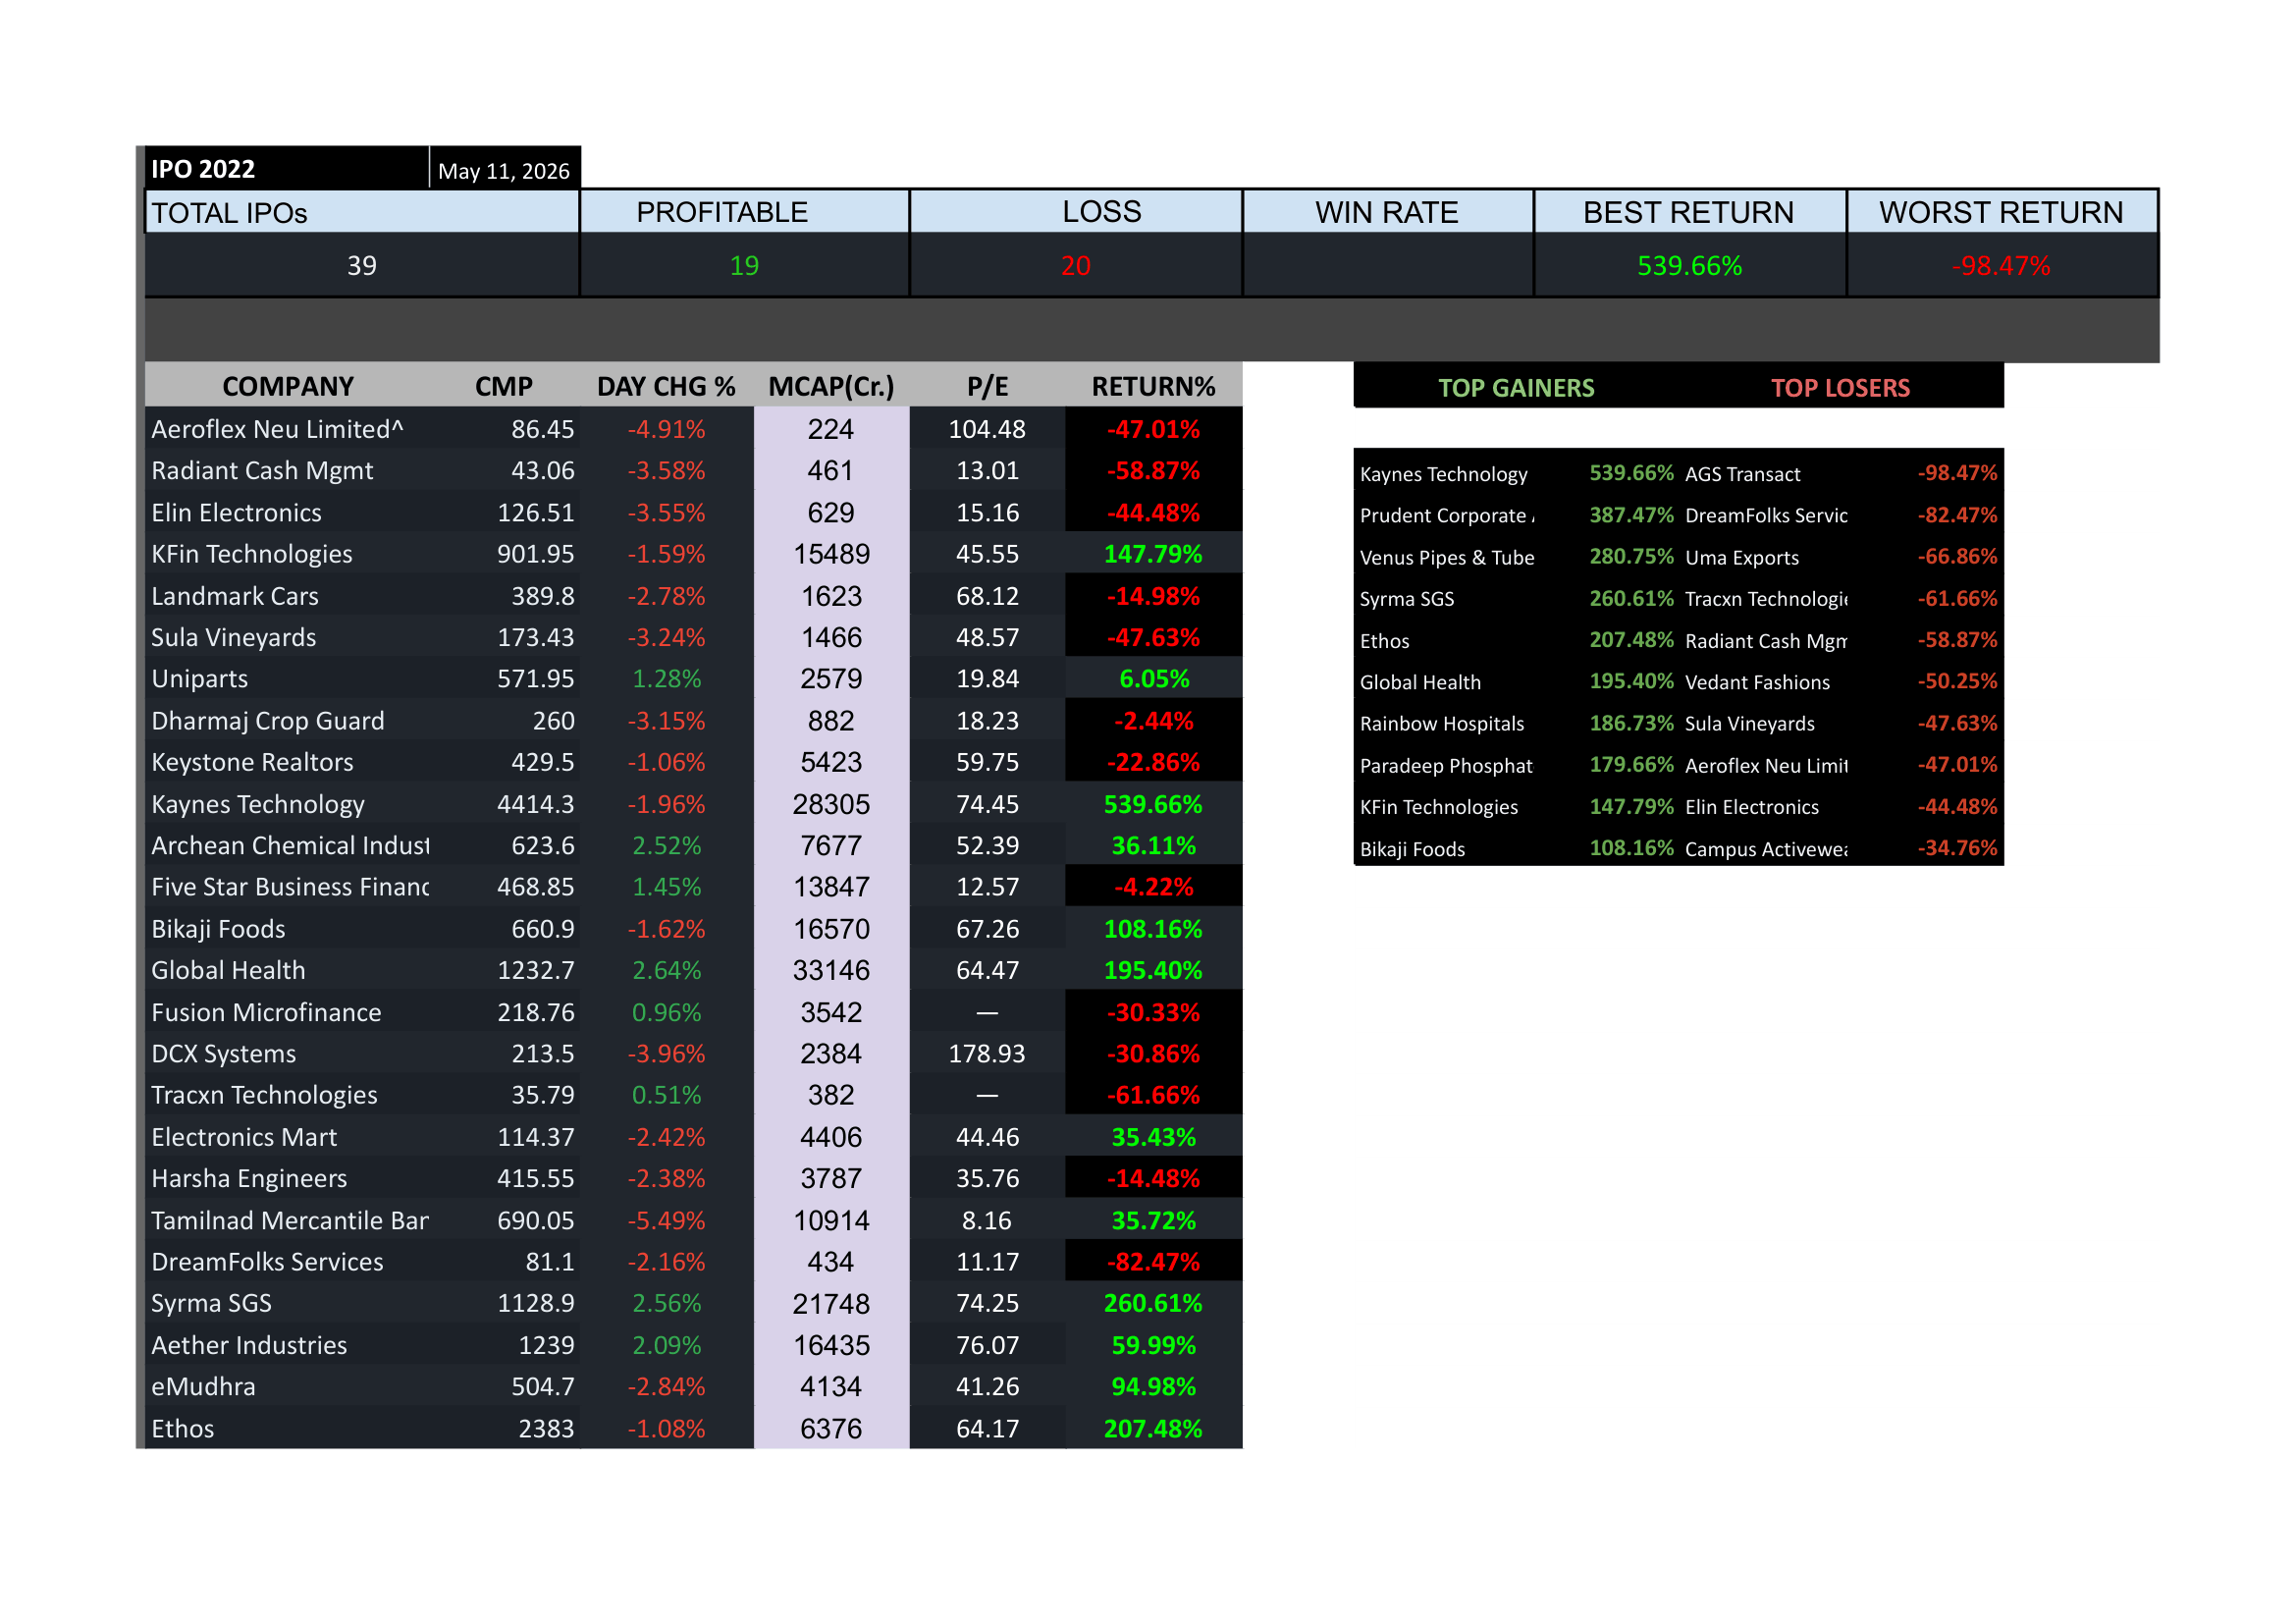Click the TOP GAINERS heading
The height and width of the screenshot is (1623, 2296).
click(1516, 388)
